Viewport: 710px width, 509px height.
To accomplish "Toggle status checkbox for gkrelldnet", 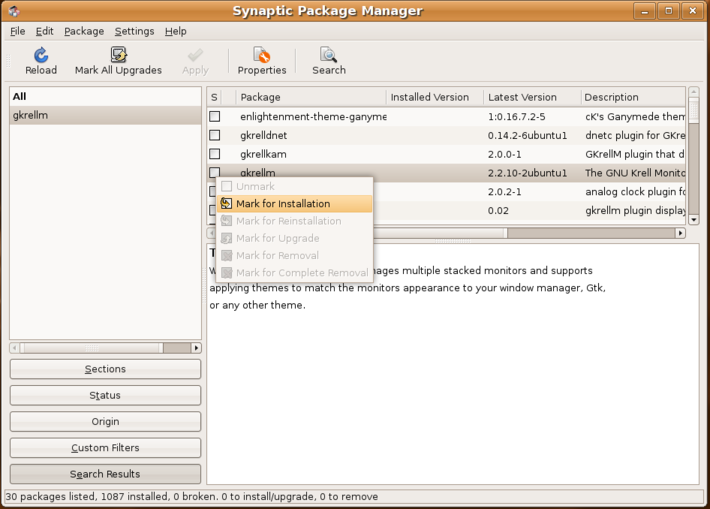I will pos(215,135).
